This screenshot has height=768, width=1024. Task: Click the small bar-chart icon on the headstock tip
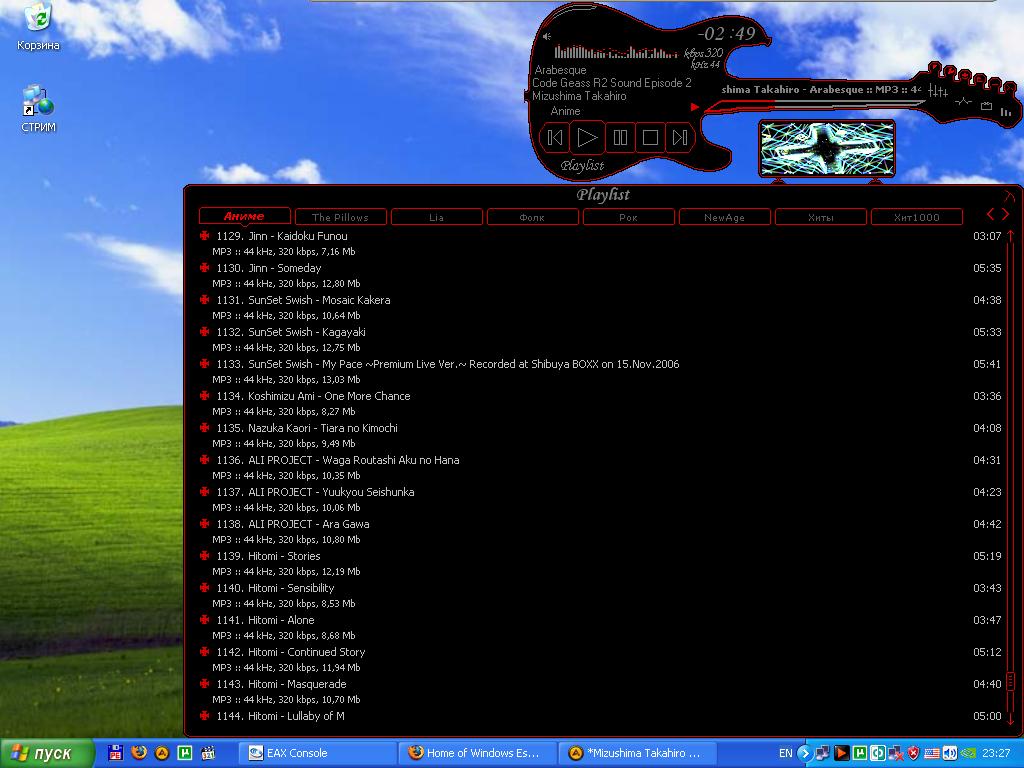[1006, 112]
